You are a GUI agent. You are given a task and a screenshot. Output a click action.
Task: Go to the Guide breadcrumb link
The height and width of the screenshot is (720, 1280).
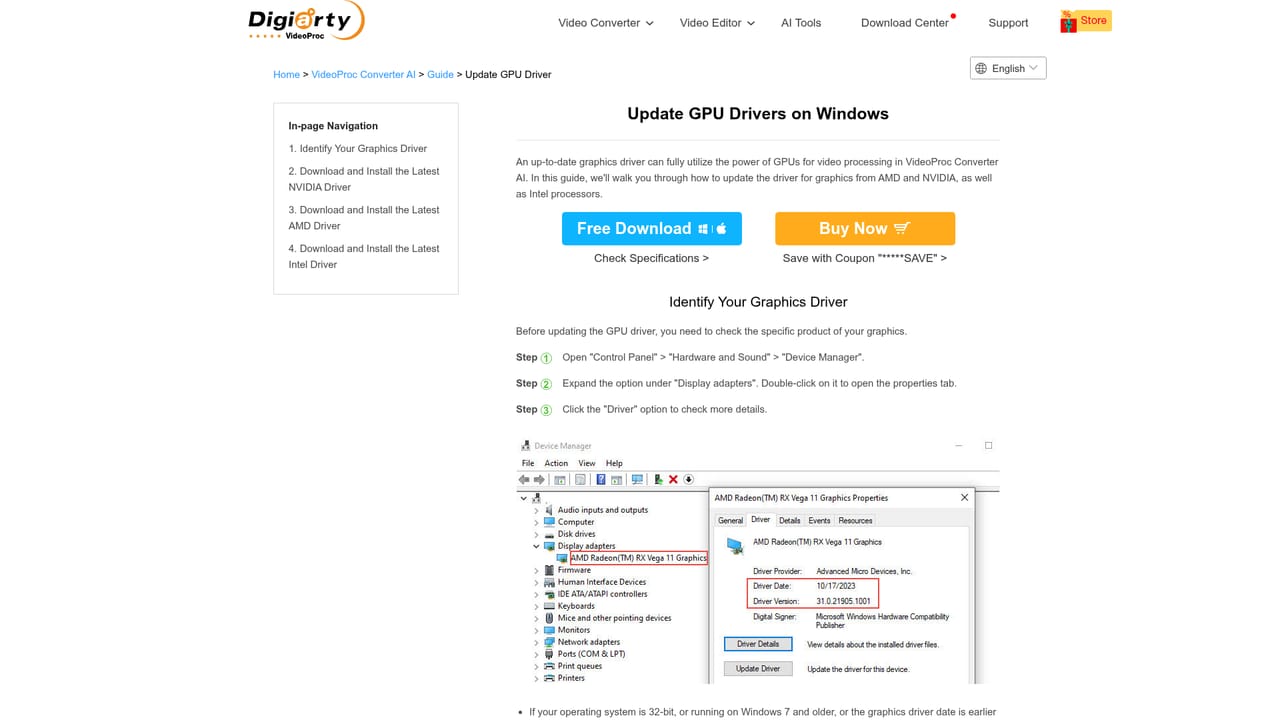pos(441,75)
